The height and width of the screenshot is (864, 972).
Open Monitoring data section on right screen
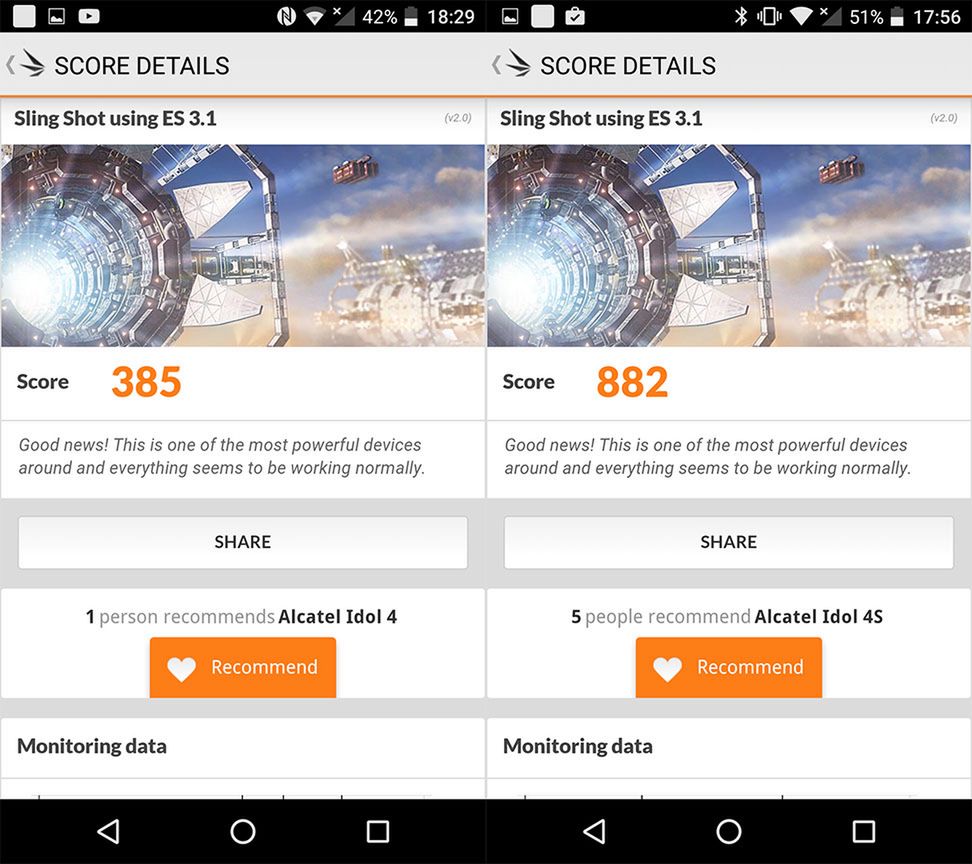click(729, 747)
